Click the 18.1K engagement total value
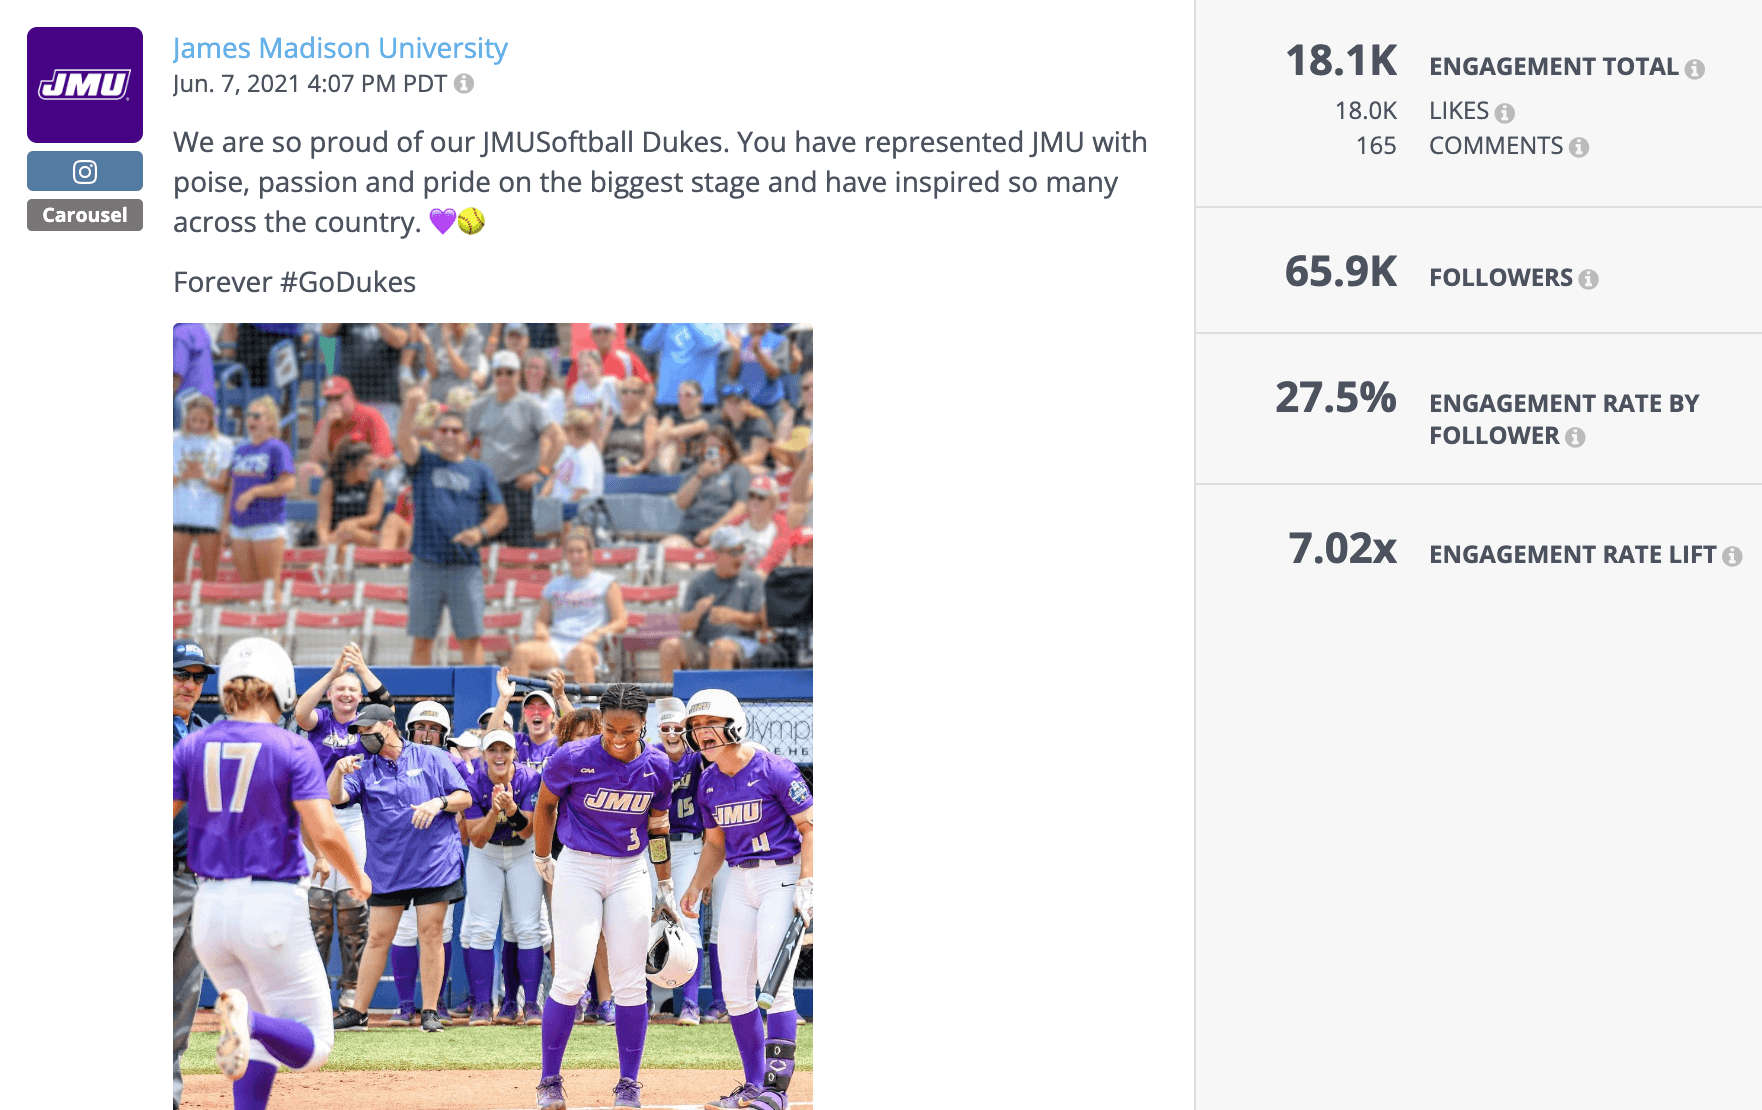 (x=1343, y=62)
